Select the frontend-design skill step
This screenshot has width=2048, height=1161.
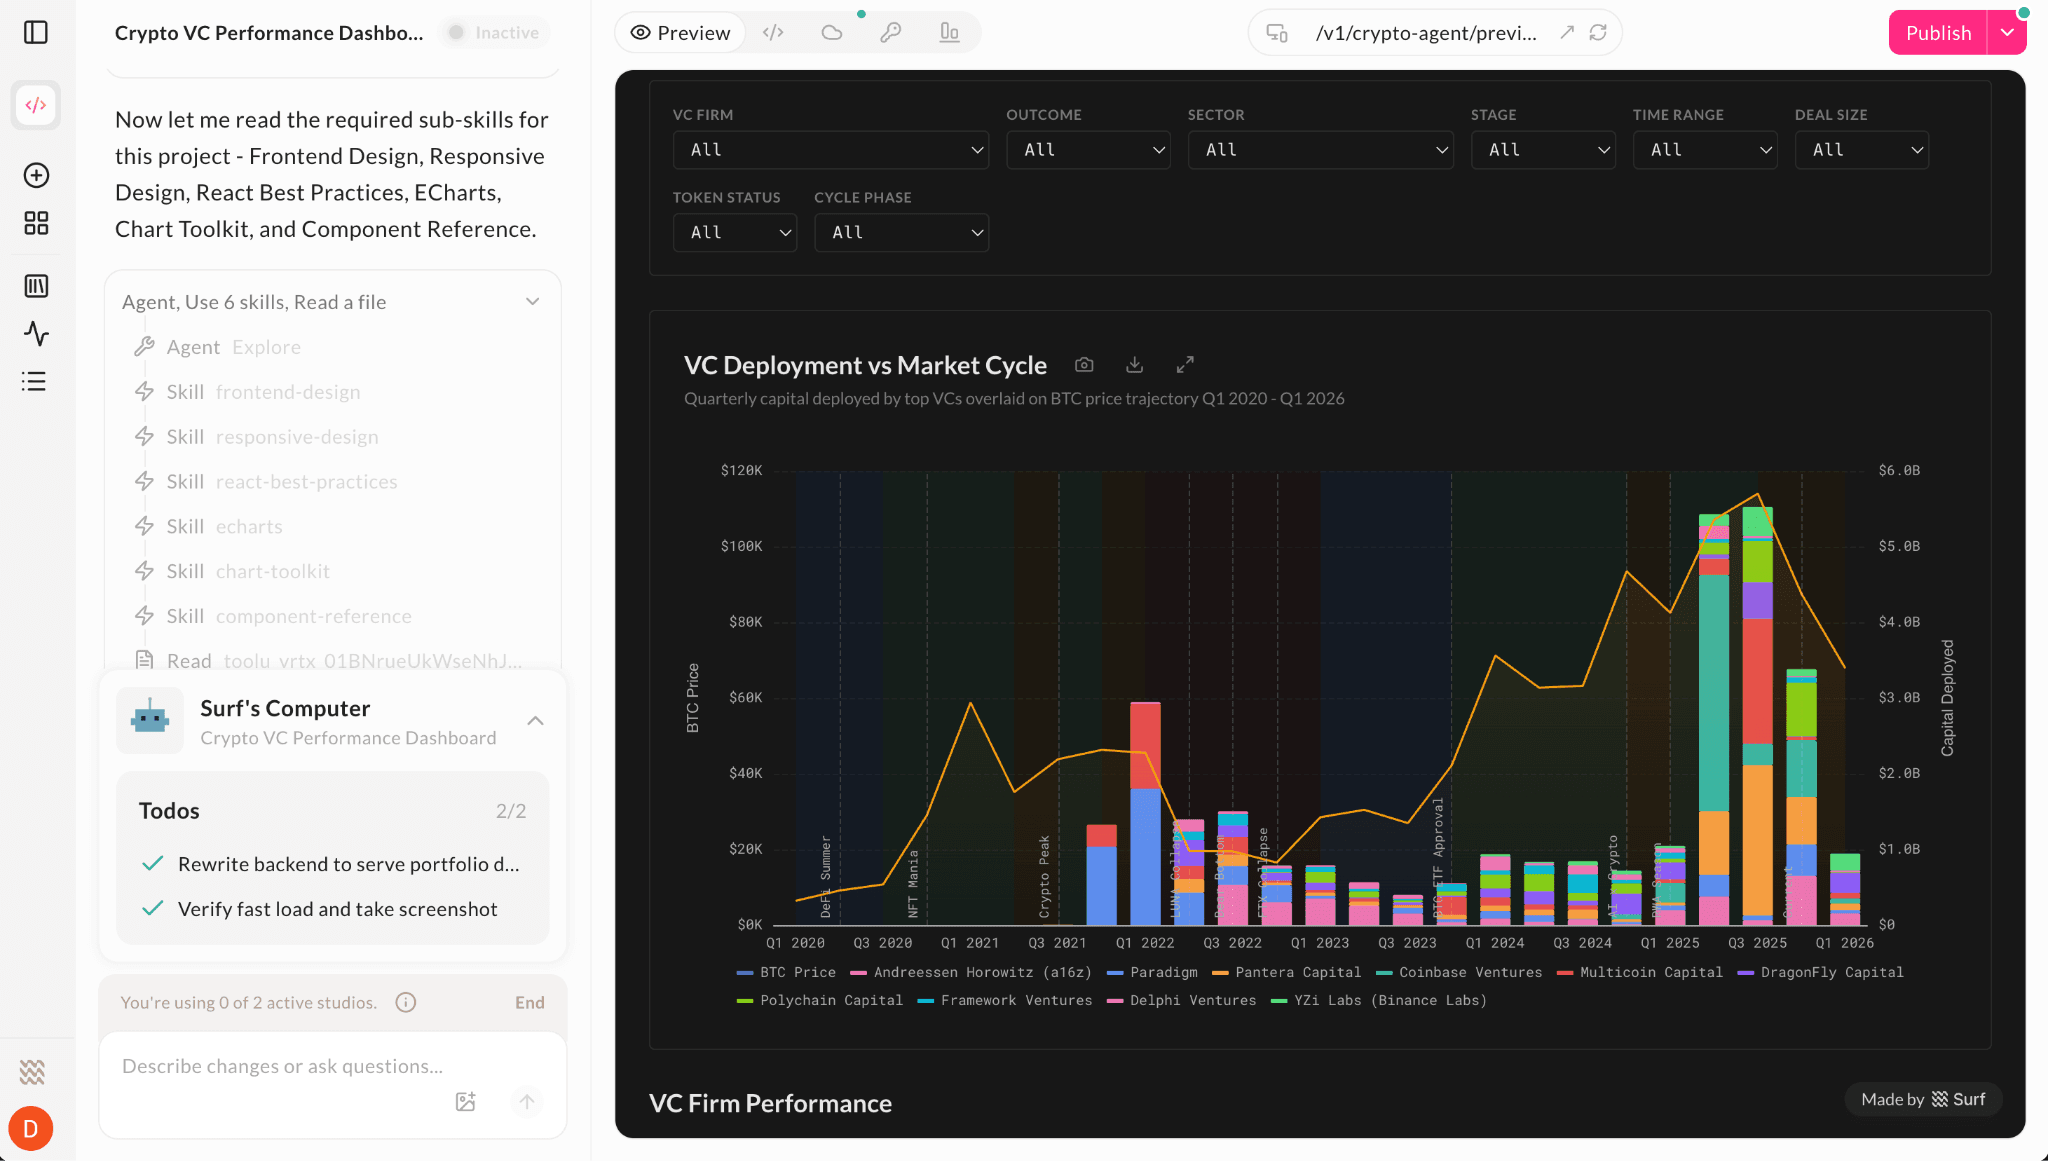tap(247, 392)
